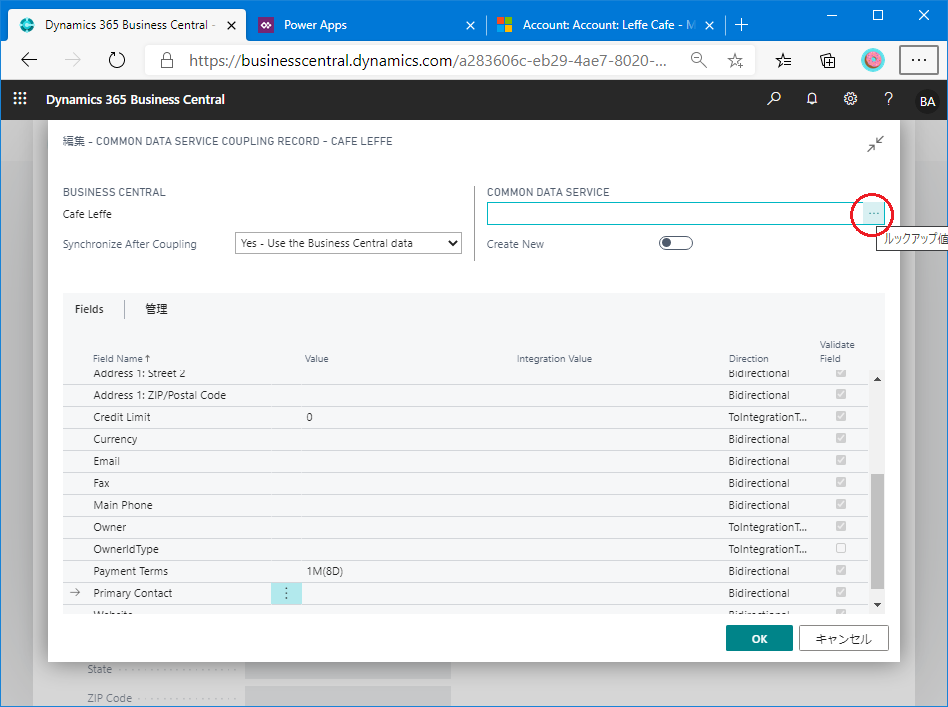The height and width of the screenshot is (707, 948).
Task: Open the BA user account avatar
Action: click(927, 101)
